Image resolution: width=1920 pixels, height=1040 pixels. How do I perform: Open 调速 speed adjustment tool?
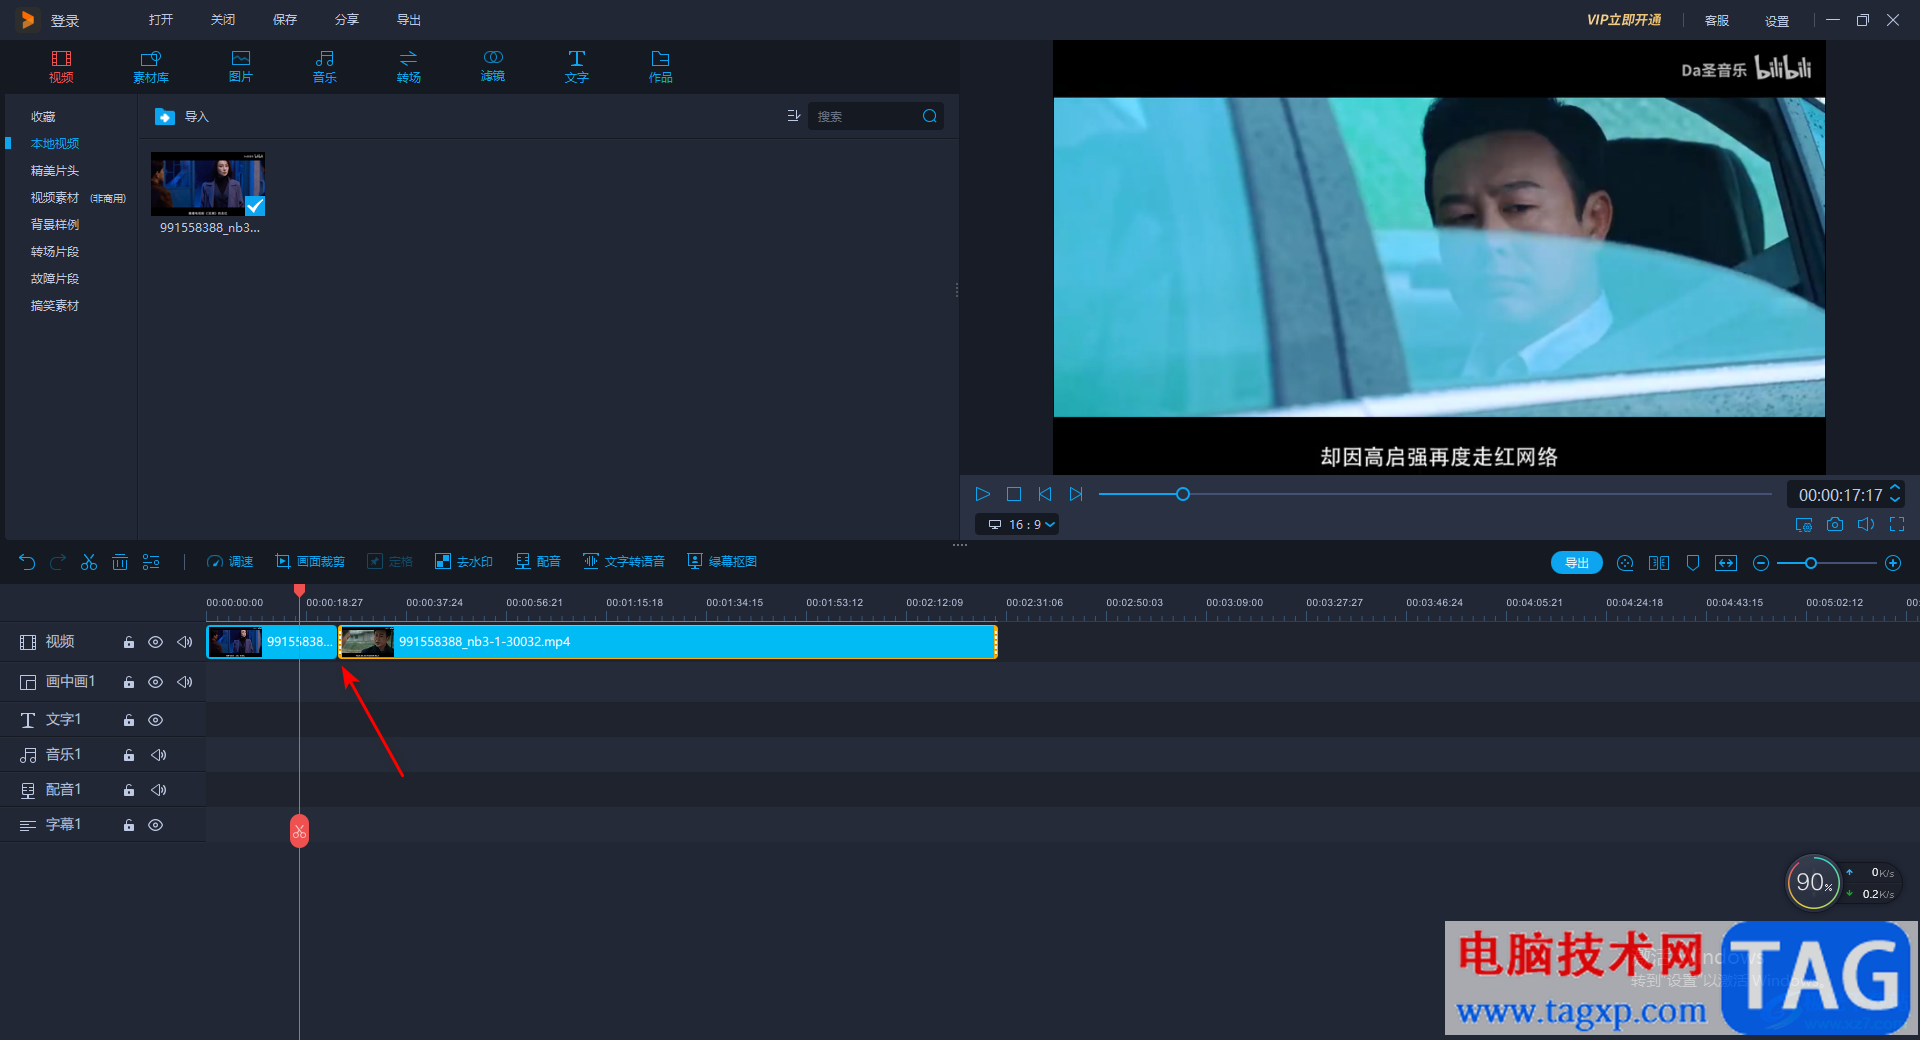(230, 562)
